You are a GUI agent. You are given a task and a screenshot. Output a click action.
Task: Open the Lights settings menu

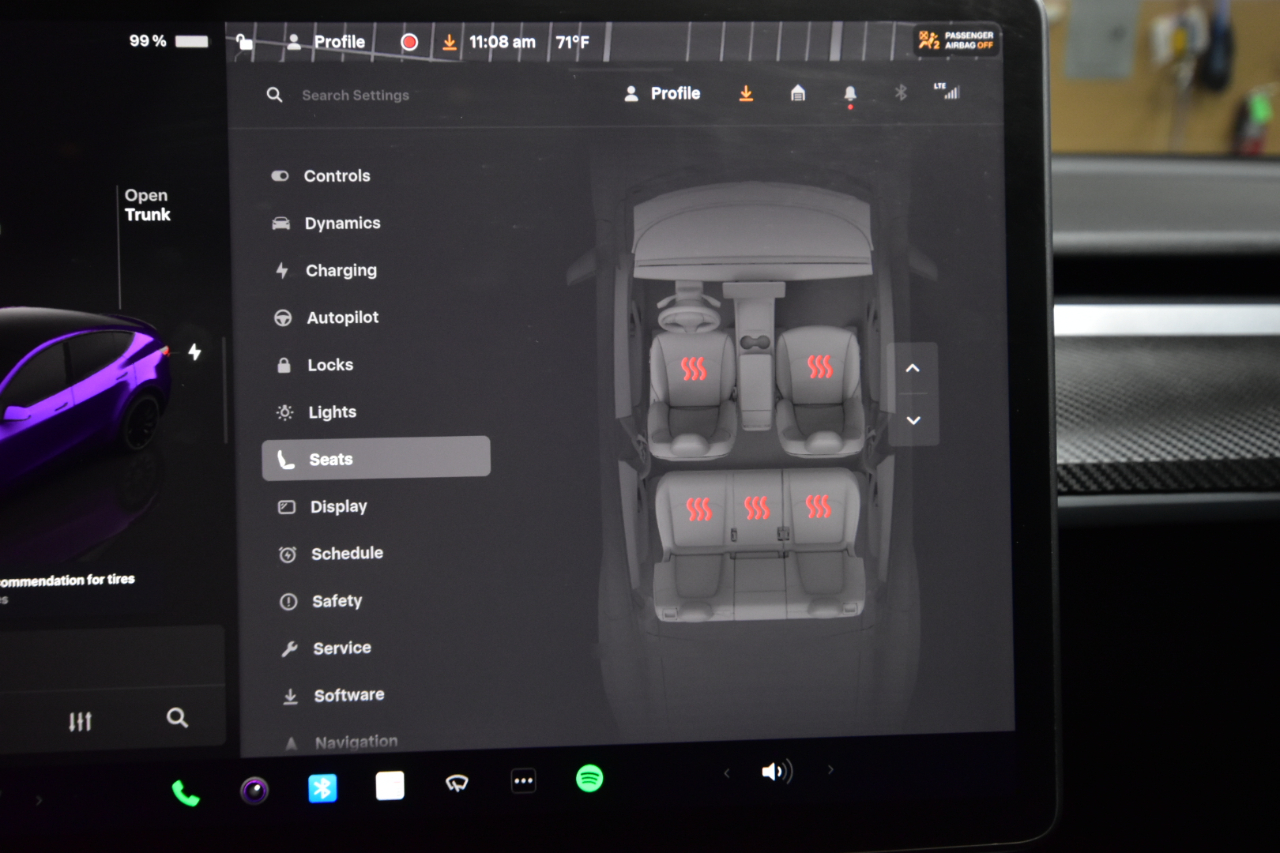[x=316, y=412]
